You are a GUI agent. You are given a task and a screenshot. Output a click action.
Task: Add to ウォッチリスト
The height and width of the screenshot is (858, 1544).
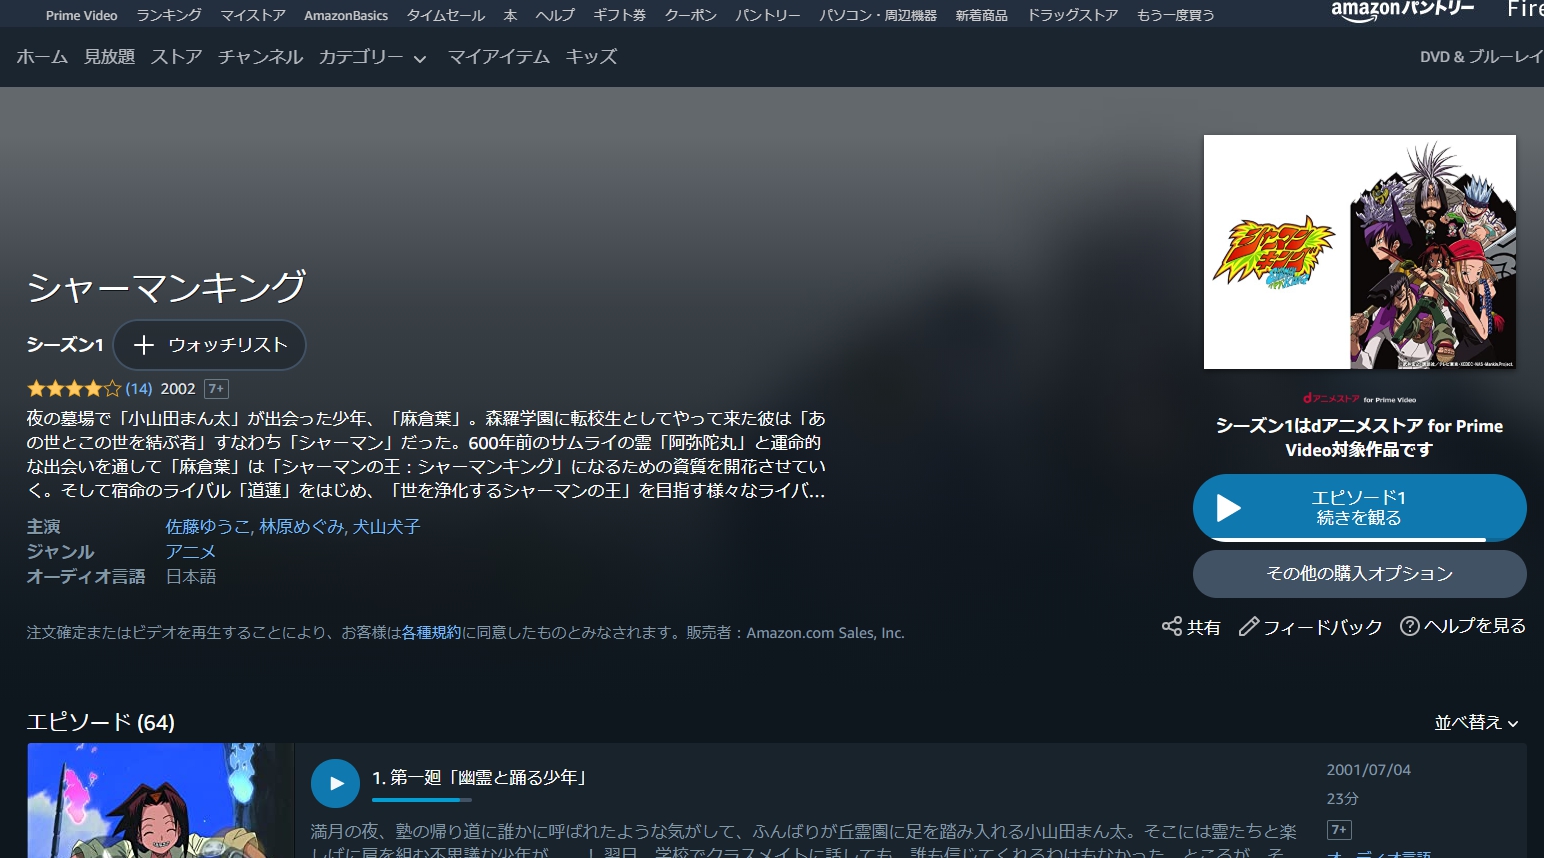pyautogui.click(x=209, y=345)
